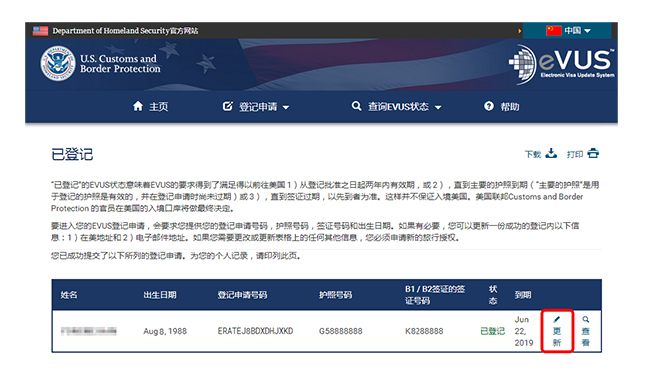
Task: Click application number ERATEJ8BDXDHJXKD
Action: (255, 331)
